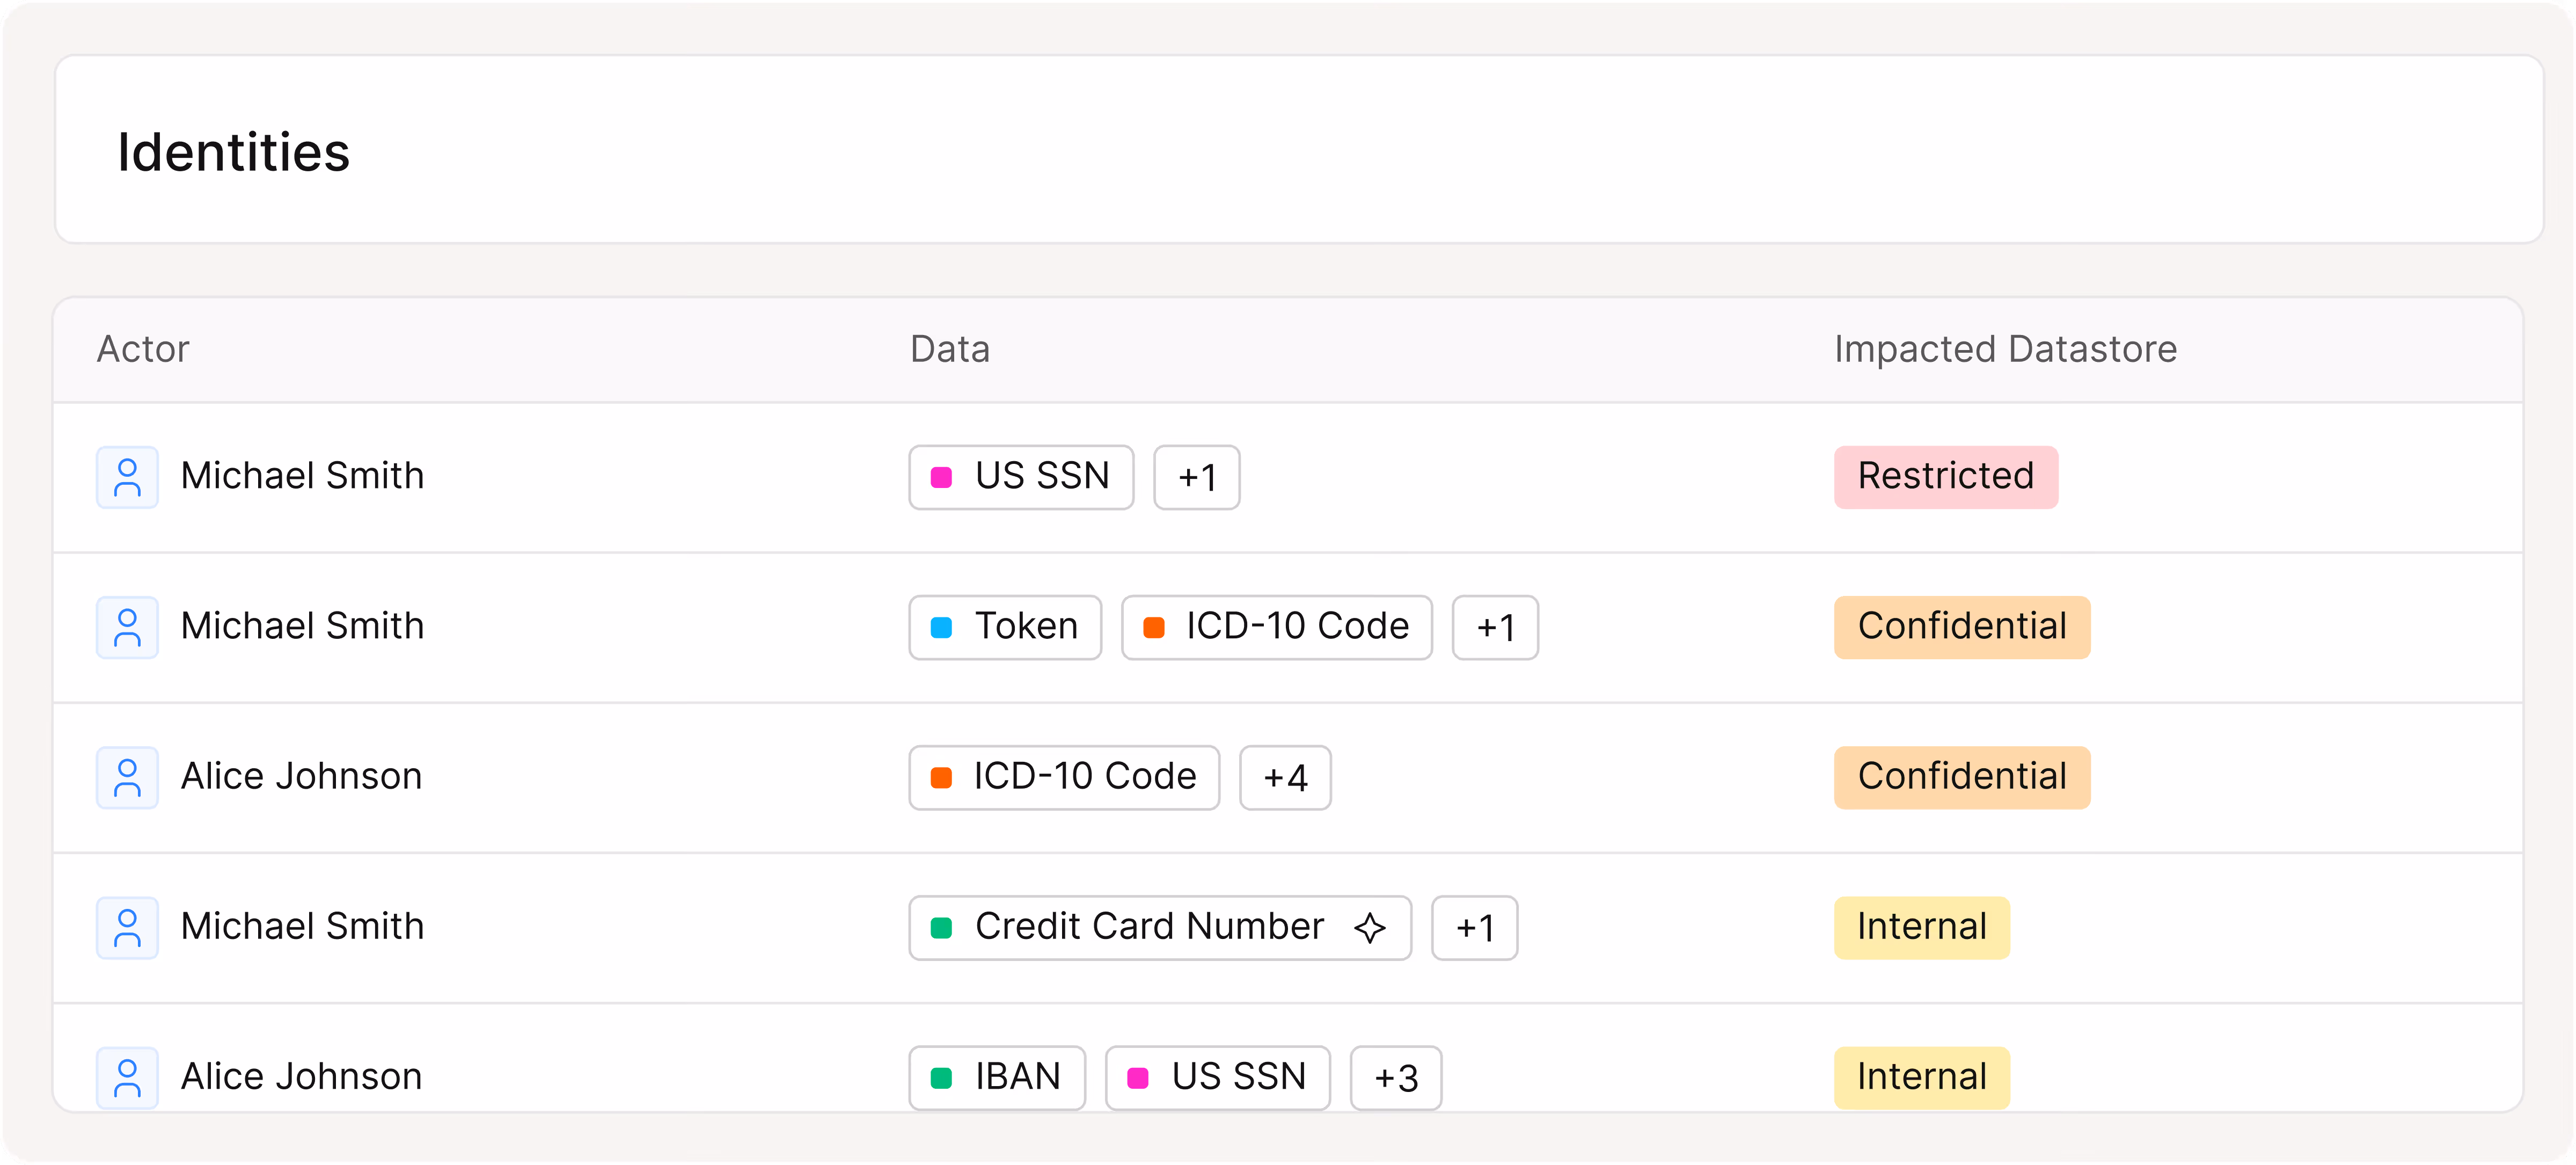Expand the +1 beside US SSN tag
Viewport: 2576px width, 1165px height.
point(1196,477)
